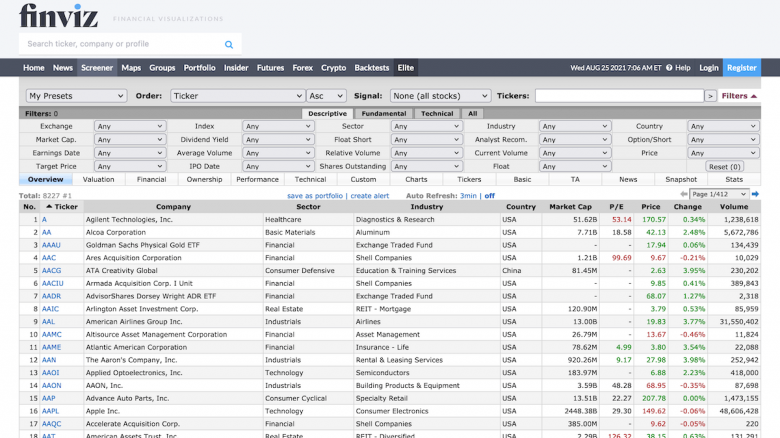Click the Tickers text input

click(619, 96)
